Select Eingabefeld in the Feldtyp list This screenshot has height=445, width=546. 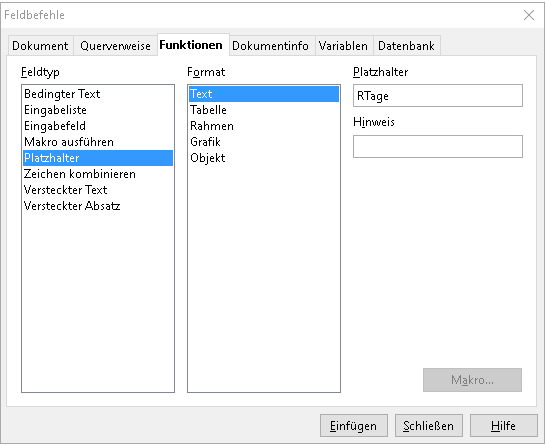click(98, 126)
